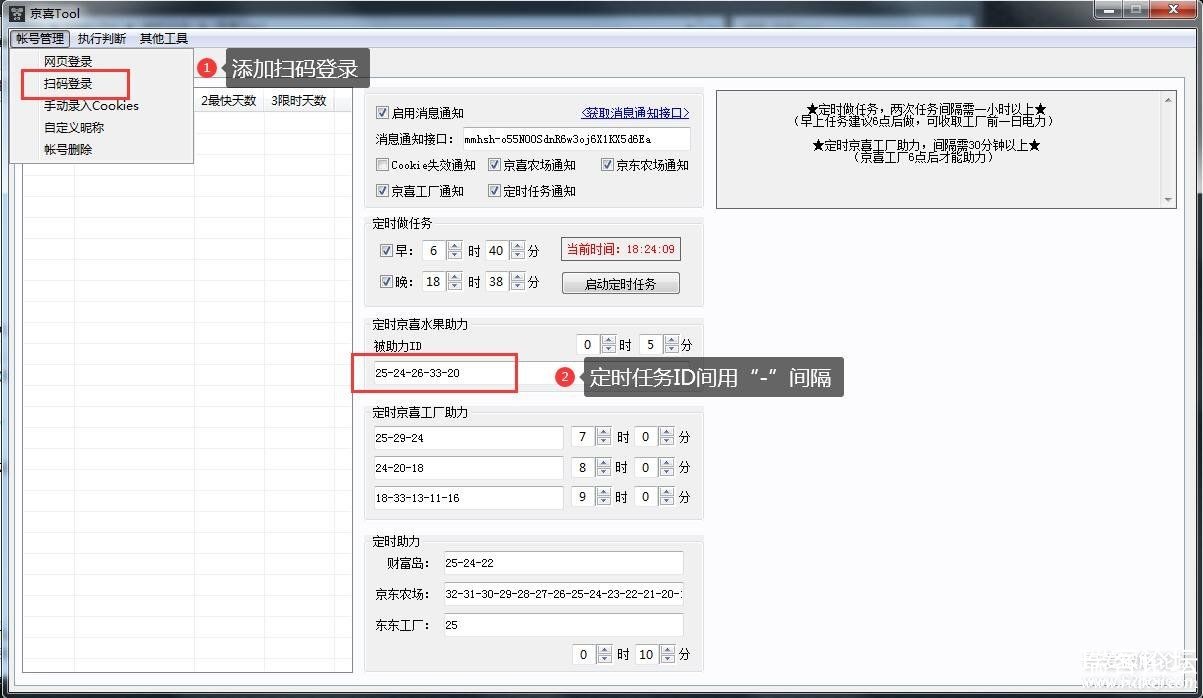Maximize the 京喜Tool window

pyautogui.click(x=1135, y=9)
